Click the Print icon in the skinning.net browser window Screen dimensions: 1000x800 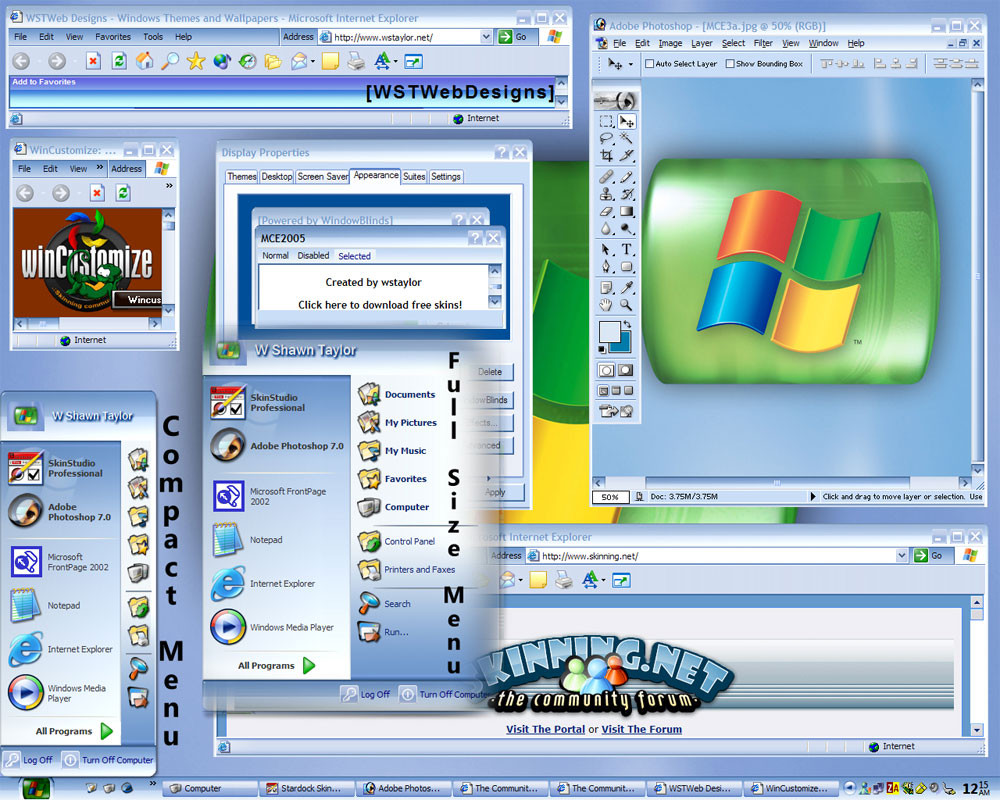coord(564,580)
